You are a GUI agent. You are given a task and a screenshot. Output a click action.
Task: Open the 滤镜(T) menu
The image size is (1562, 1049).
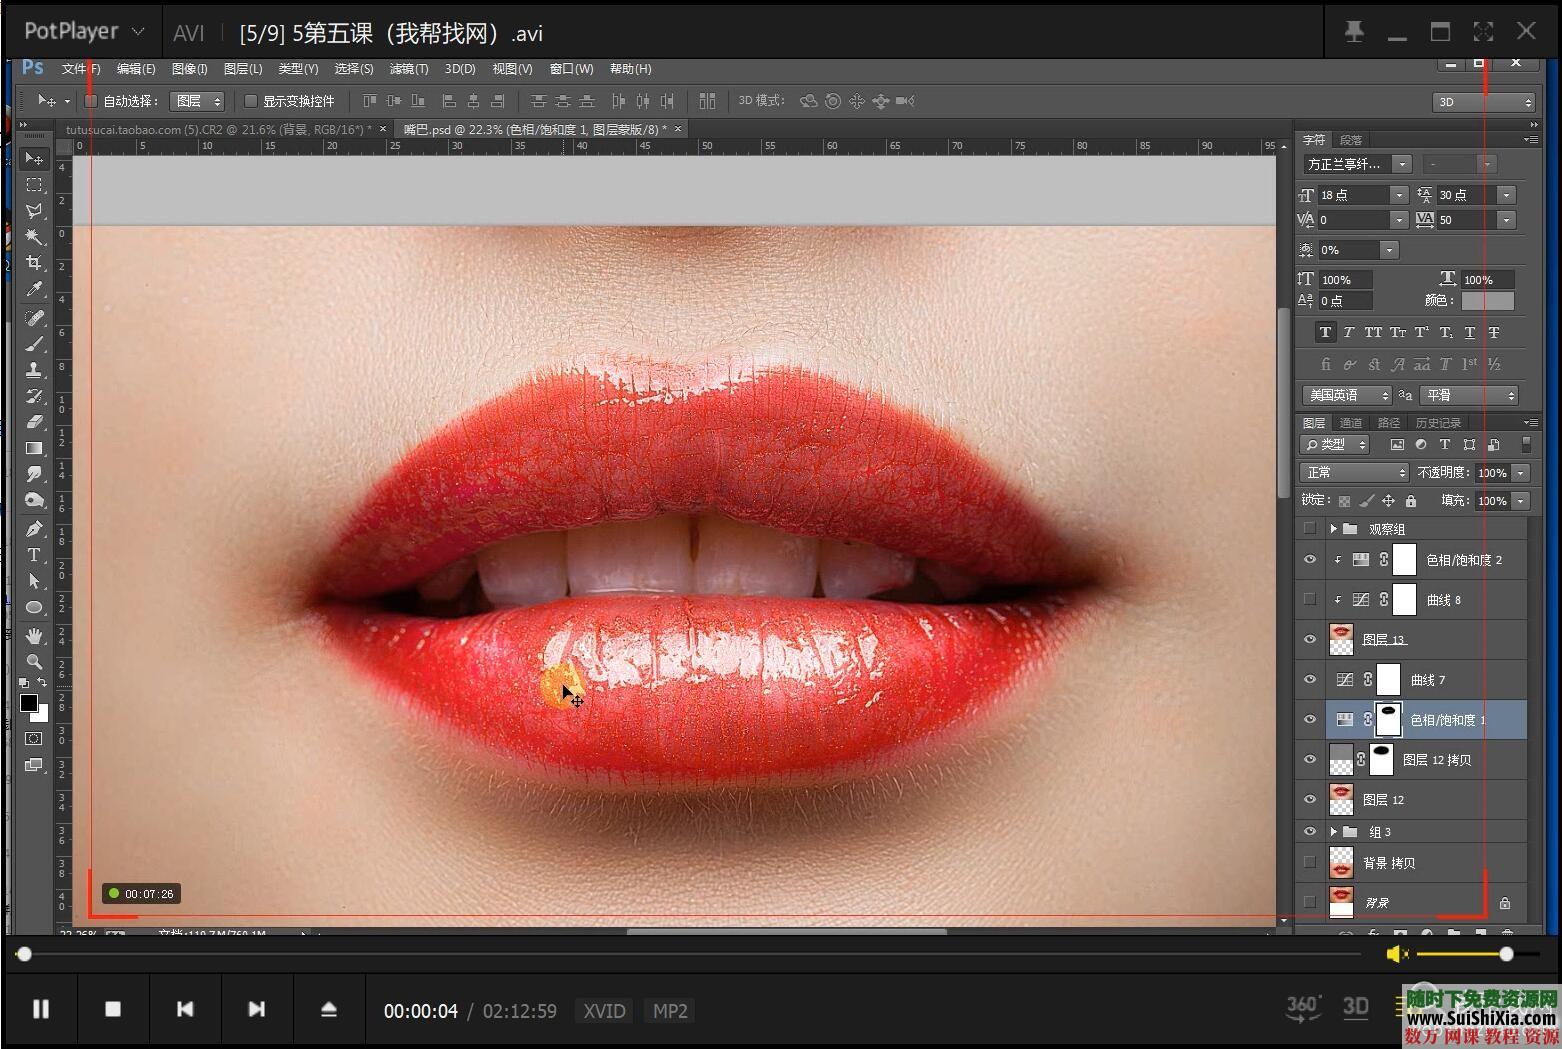pos(408,69)
